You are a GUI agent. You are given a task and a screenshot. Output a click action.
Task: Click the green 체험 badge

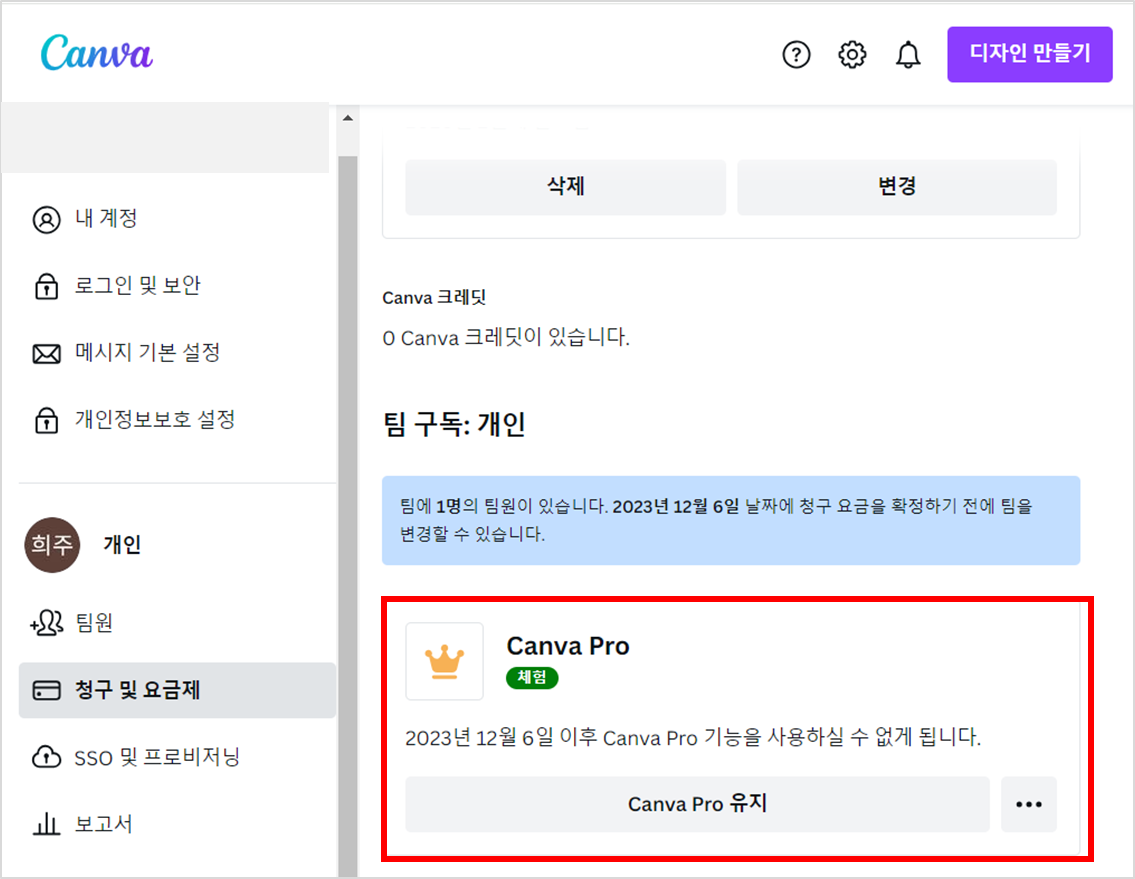pos(532,678)
